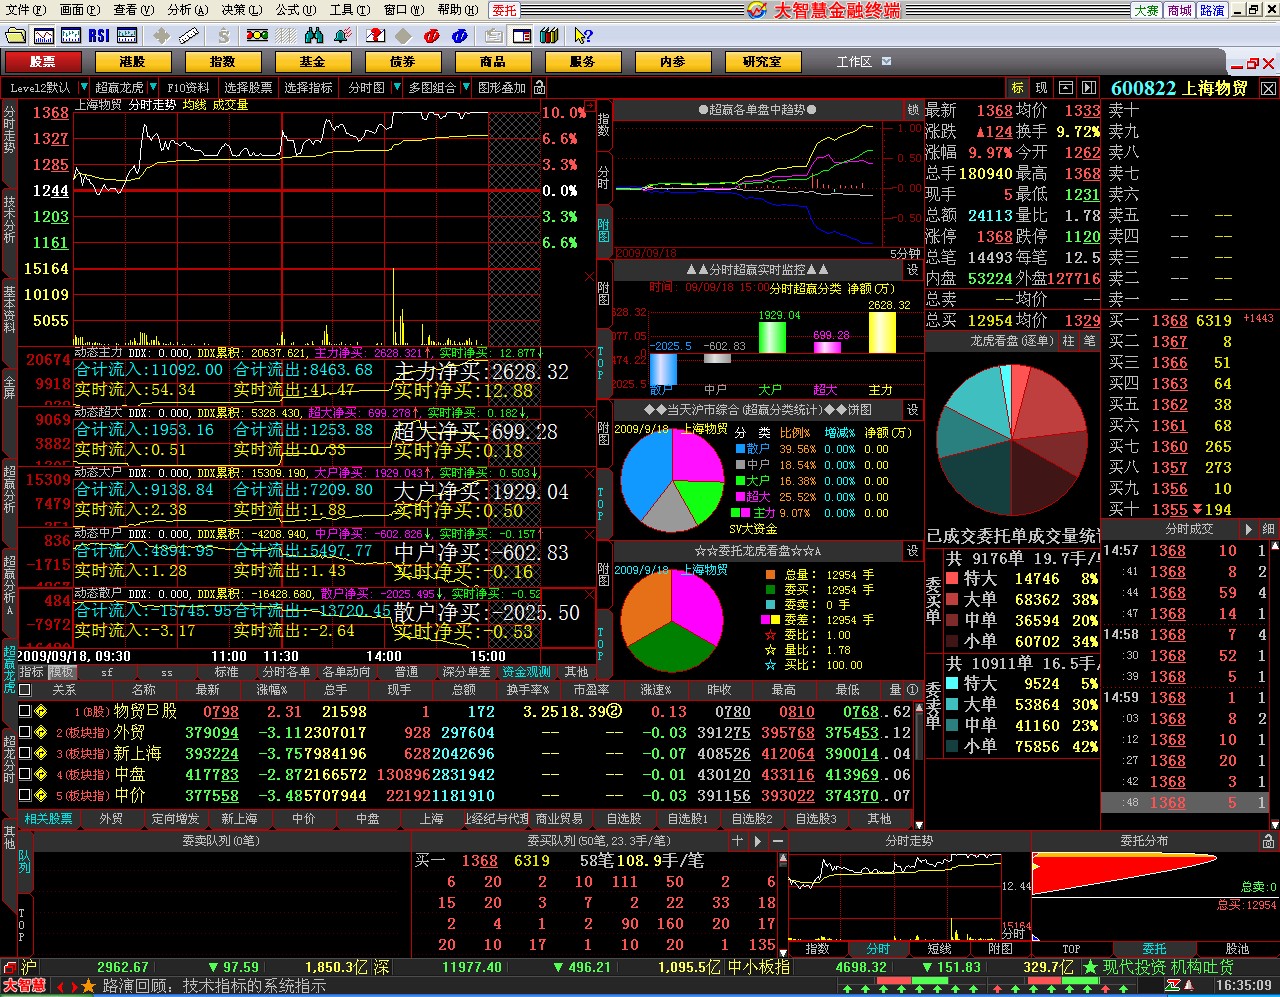Switch to the 资金观测 tab

click(526, 672)
